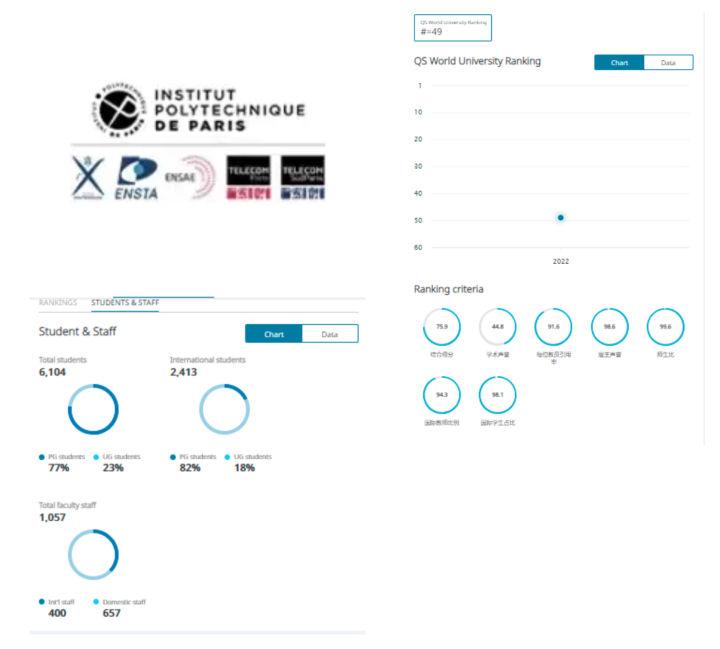The width and height of the screenshot is (720, 649).
Task: Click the 44.8 criteria circle
Action: point(498,327)
